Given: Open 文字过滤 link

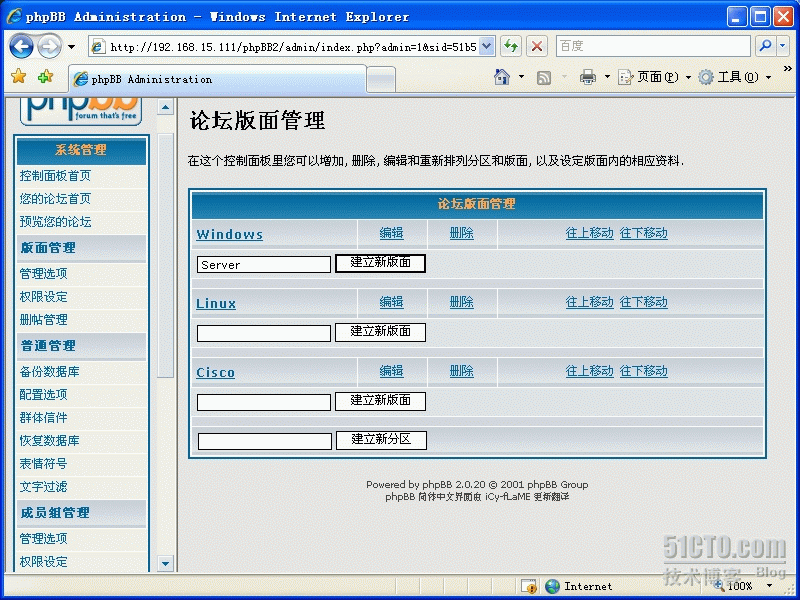Looking at the screenshot, I should pos(43,487).
